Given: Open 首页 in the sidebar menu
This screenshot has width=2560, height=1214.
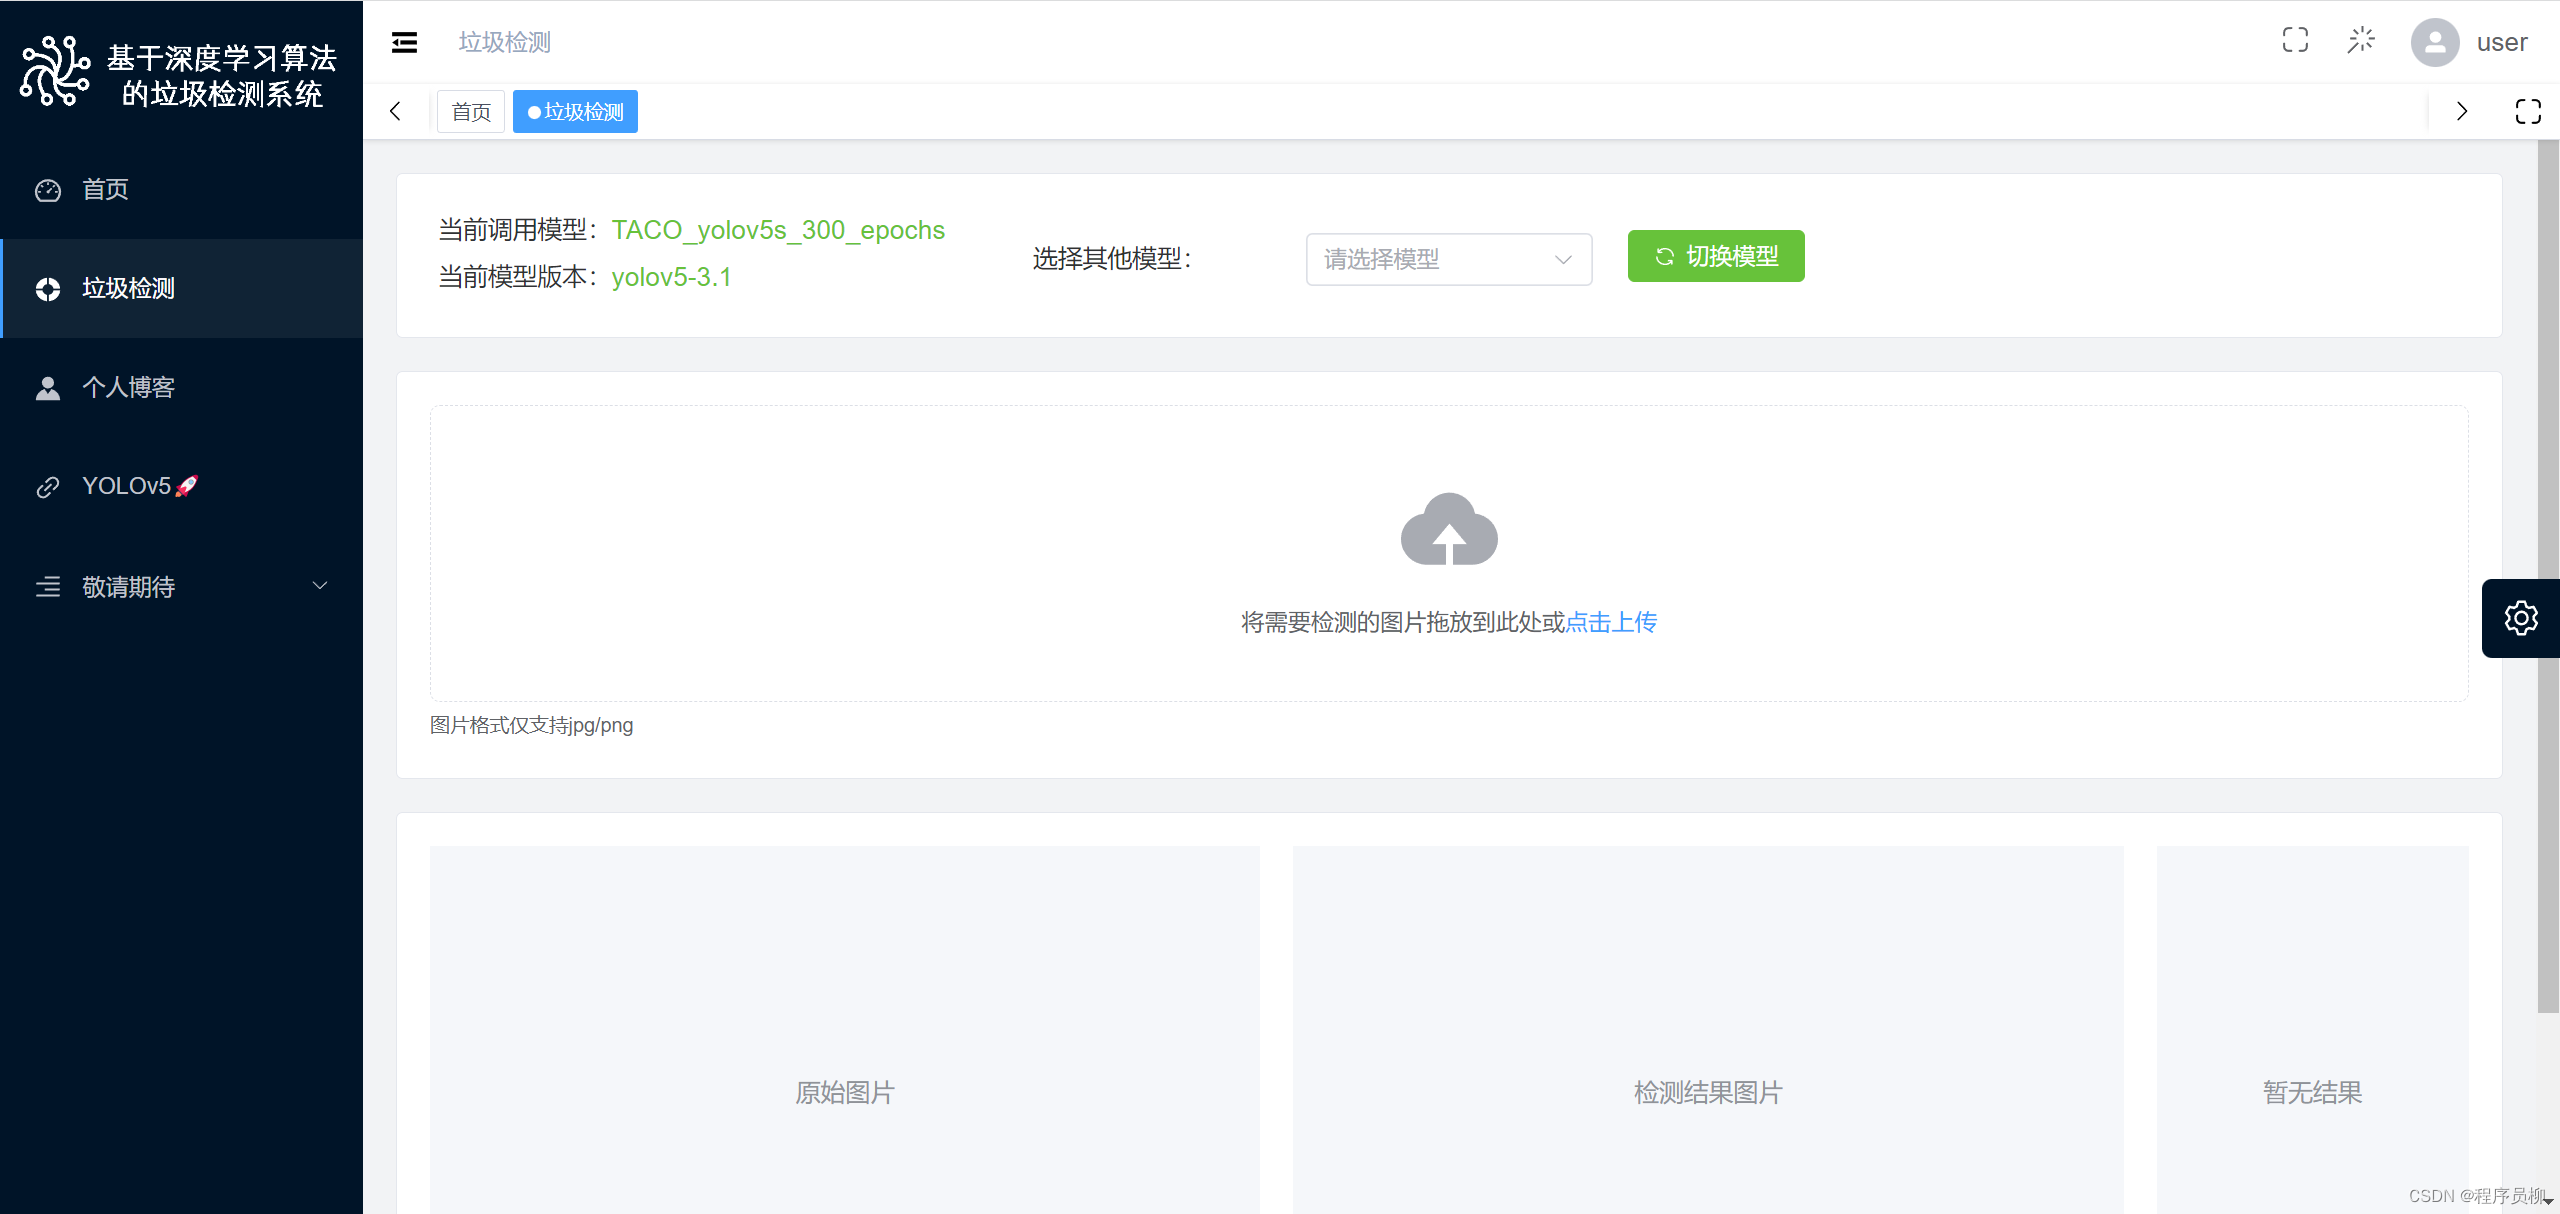Looking at the screenshot, I should pos(181,189).
